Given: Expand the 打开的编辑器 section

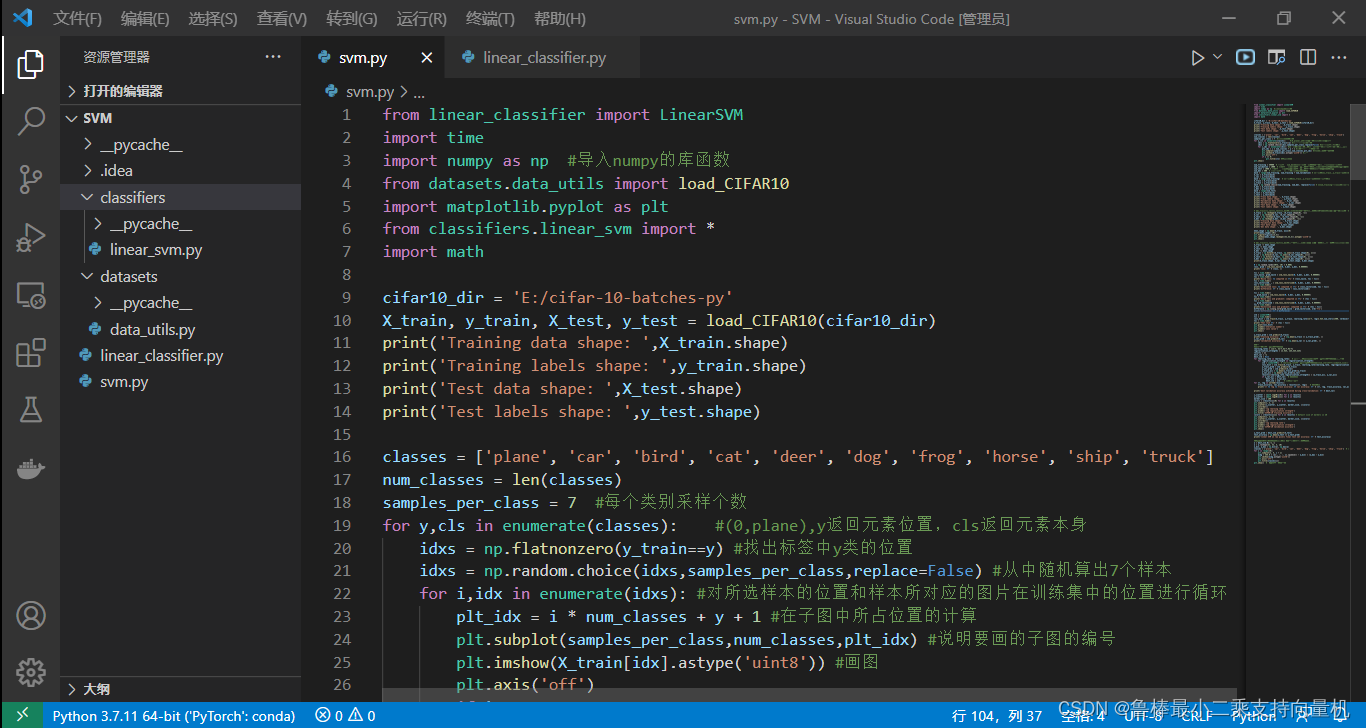Looking at the screenshot, I should (x=180, y=91).
